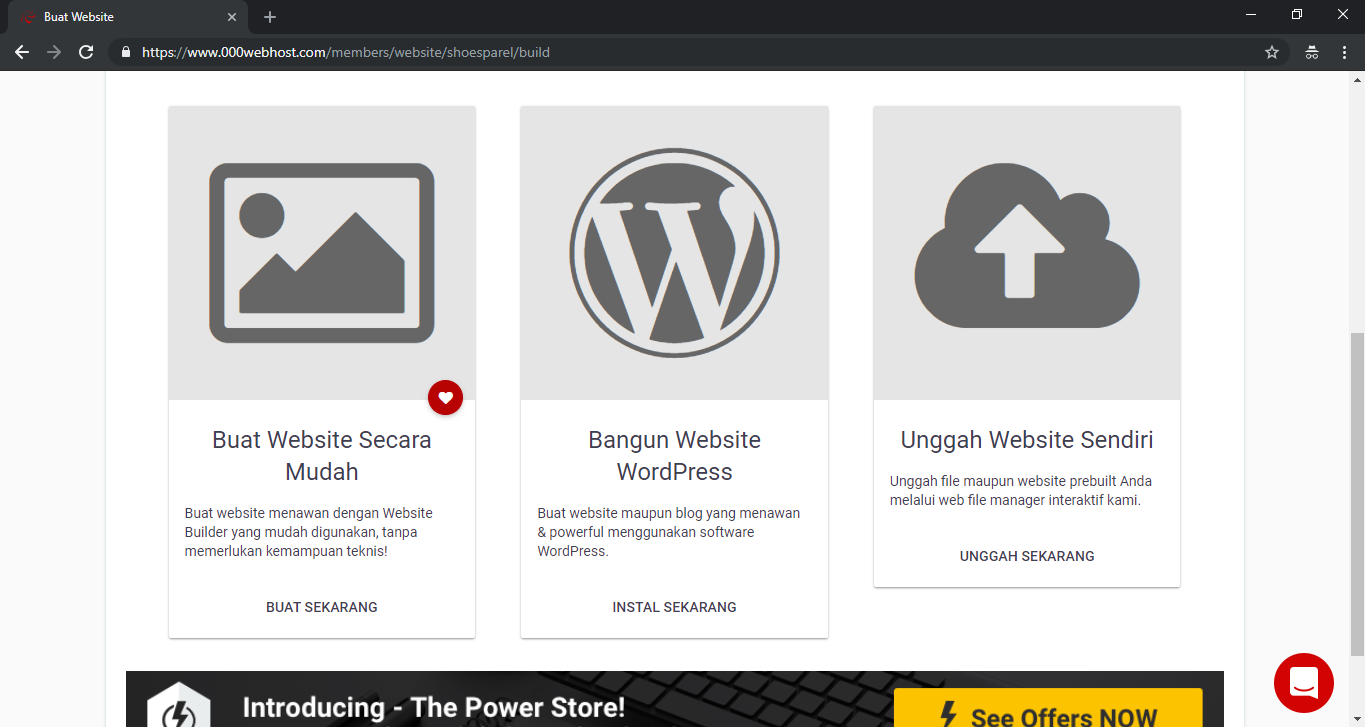Image resolution: width=1365 pixels, height=727 pixels.
Task: Click the cloud upload icon
Action: pos(1027,246)
